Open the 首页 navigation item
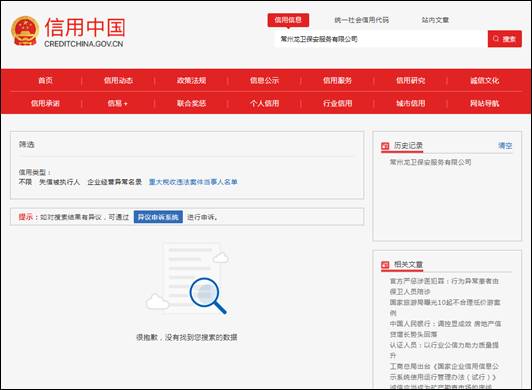The width and height of the screenshot is (532, 390). (x=45, y=80)
